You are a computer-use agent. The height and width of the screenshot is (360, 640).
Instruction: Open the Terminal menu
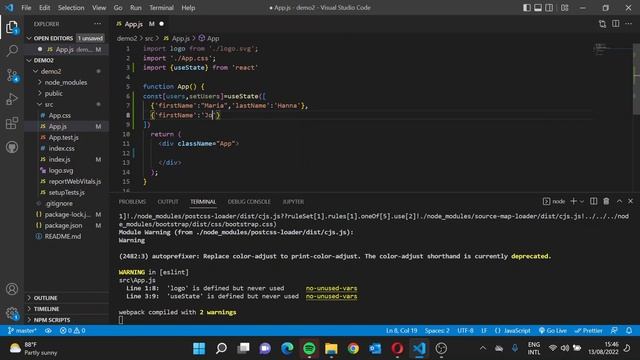[161, 8]
